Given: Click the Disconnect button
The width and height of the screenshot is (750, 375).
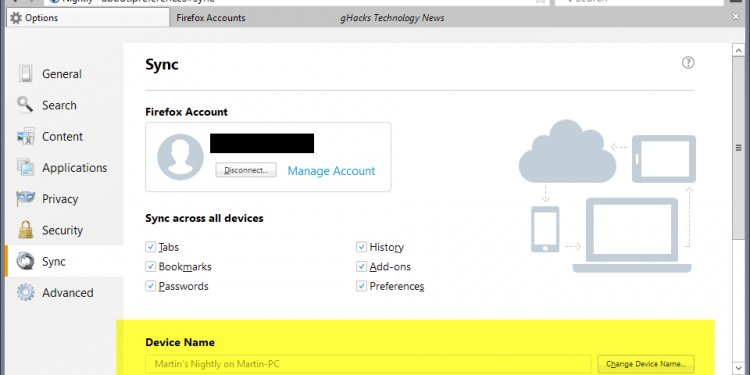Looking at the screenshot, I should coord(246,170).
